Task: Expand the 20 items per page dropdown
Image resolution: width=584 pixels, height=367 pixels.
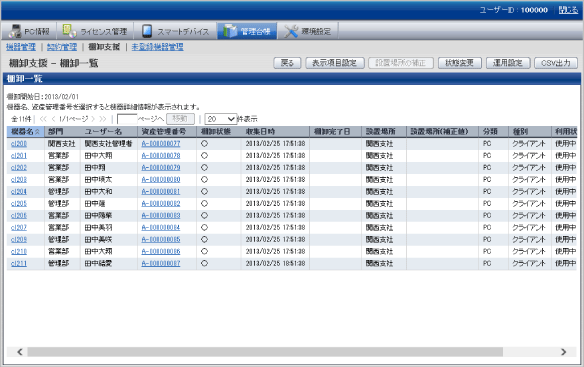Action: [x=220, y=119]
